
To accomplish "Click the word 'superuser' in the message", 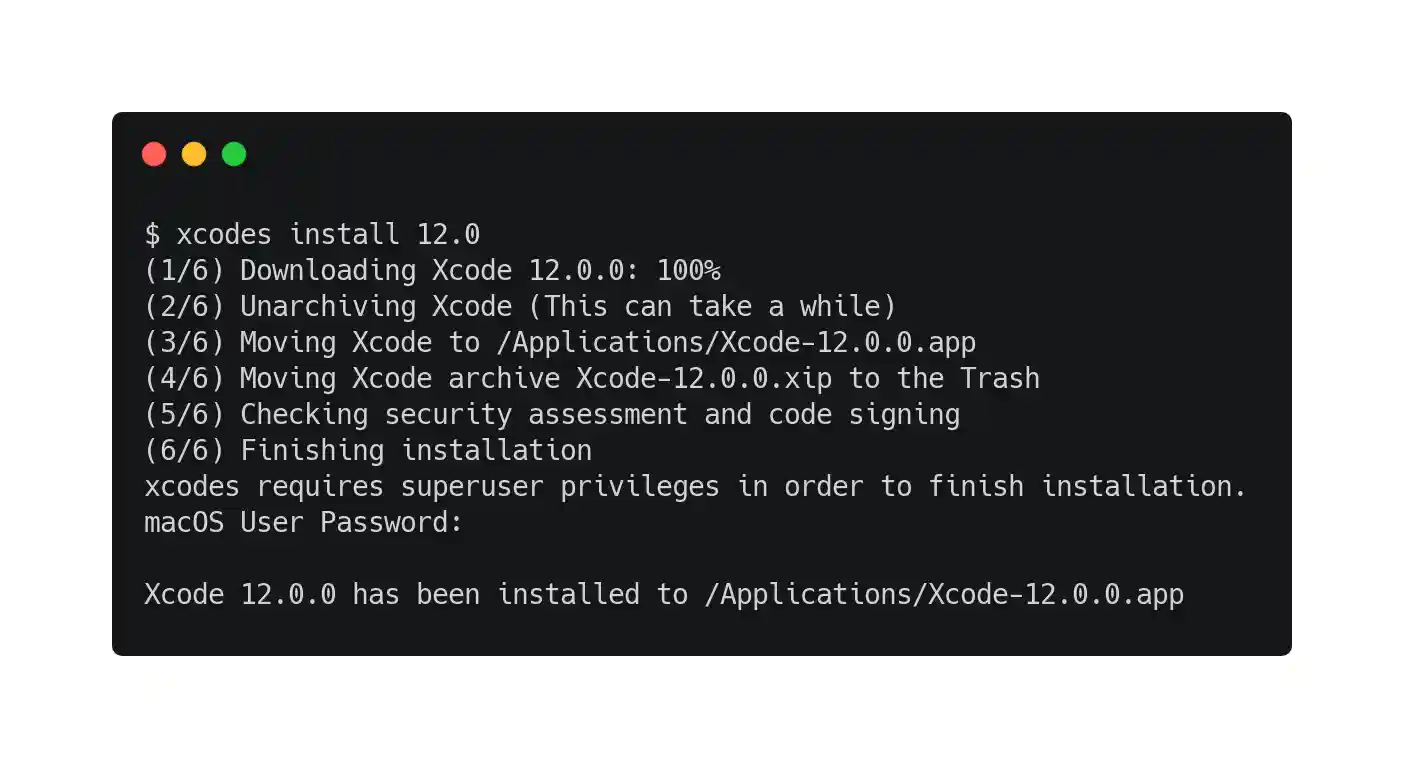I will [472, 487].
